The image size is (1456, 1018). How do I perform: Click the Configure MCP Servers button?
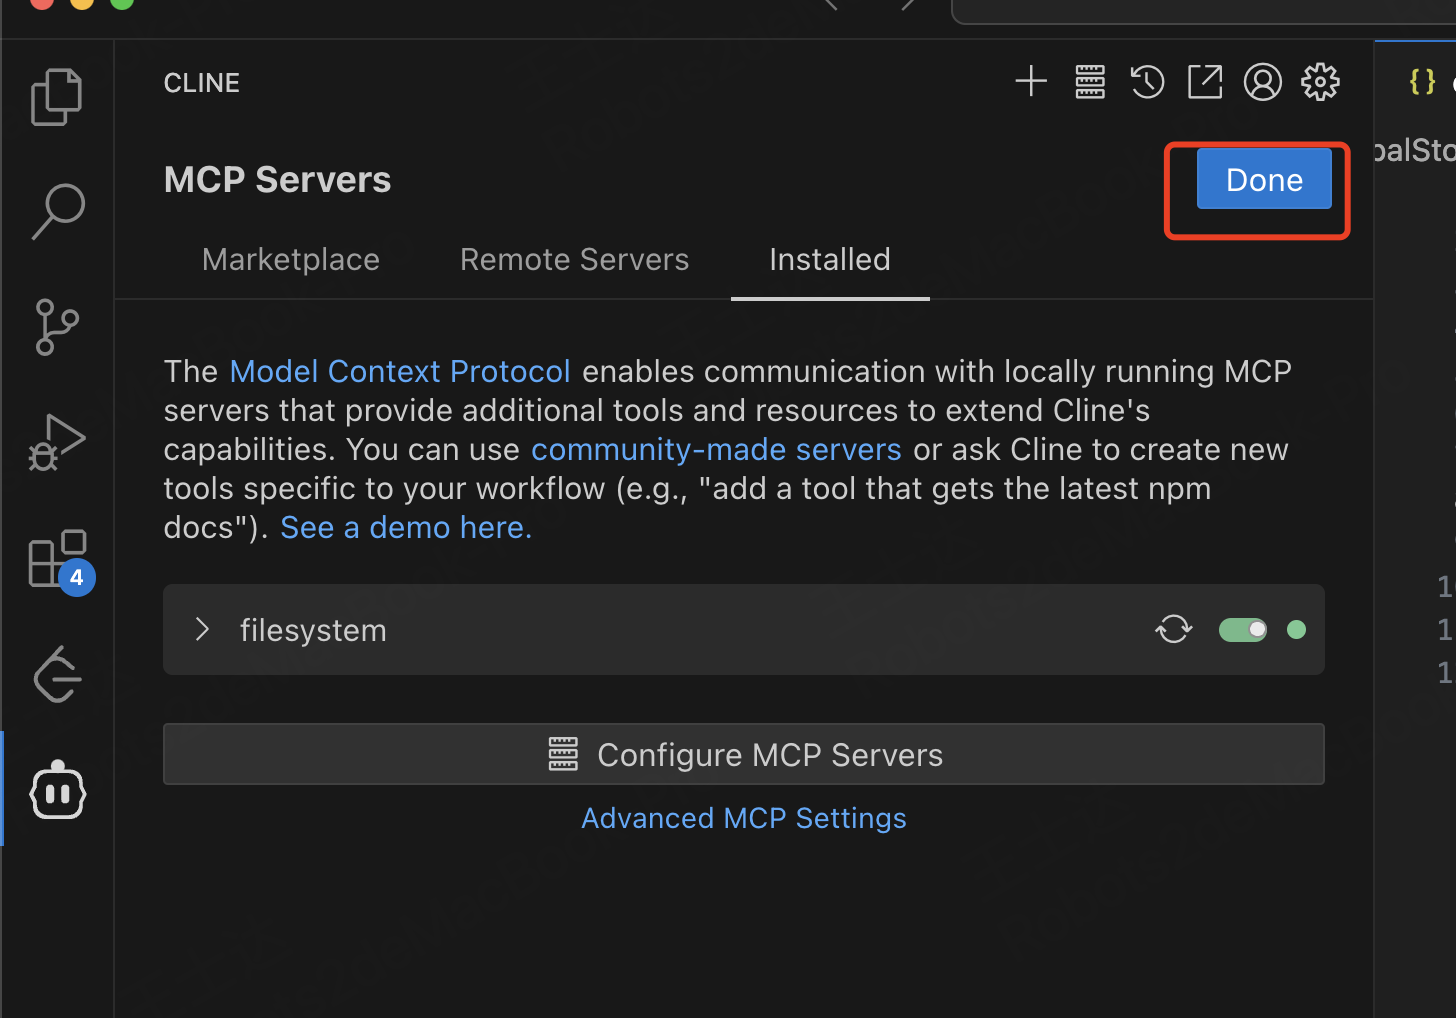744,755
